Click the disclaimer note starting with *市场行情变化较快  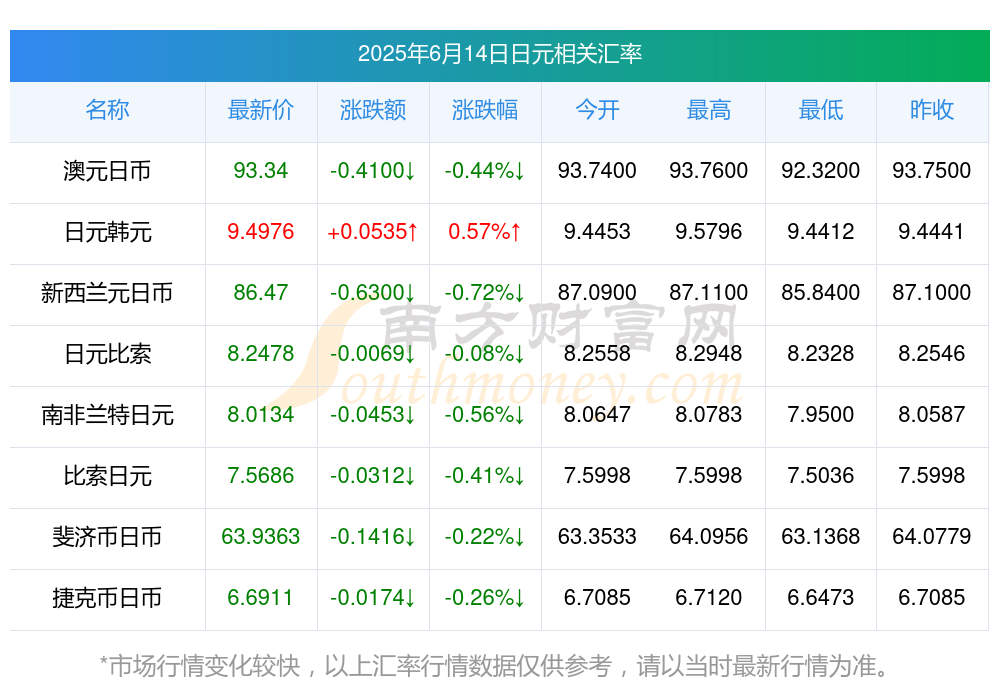[x=495, y=666]
